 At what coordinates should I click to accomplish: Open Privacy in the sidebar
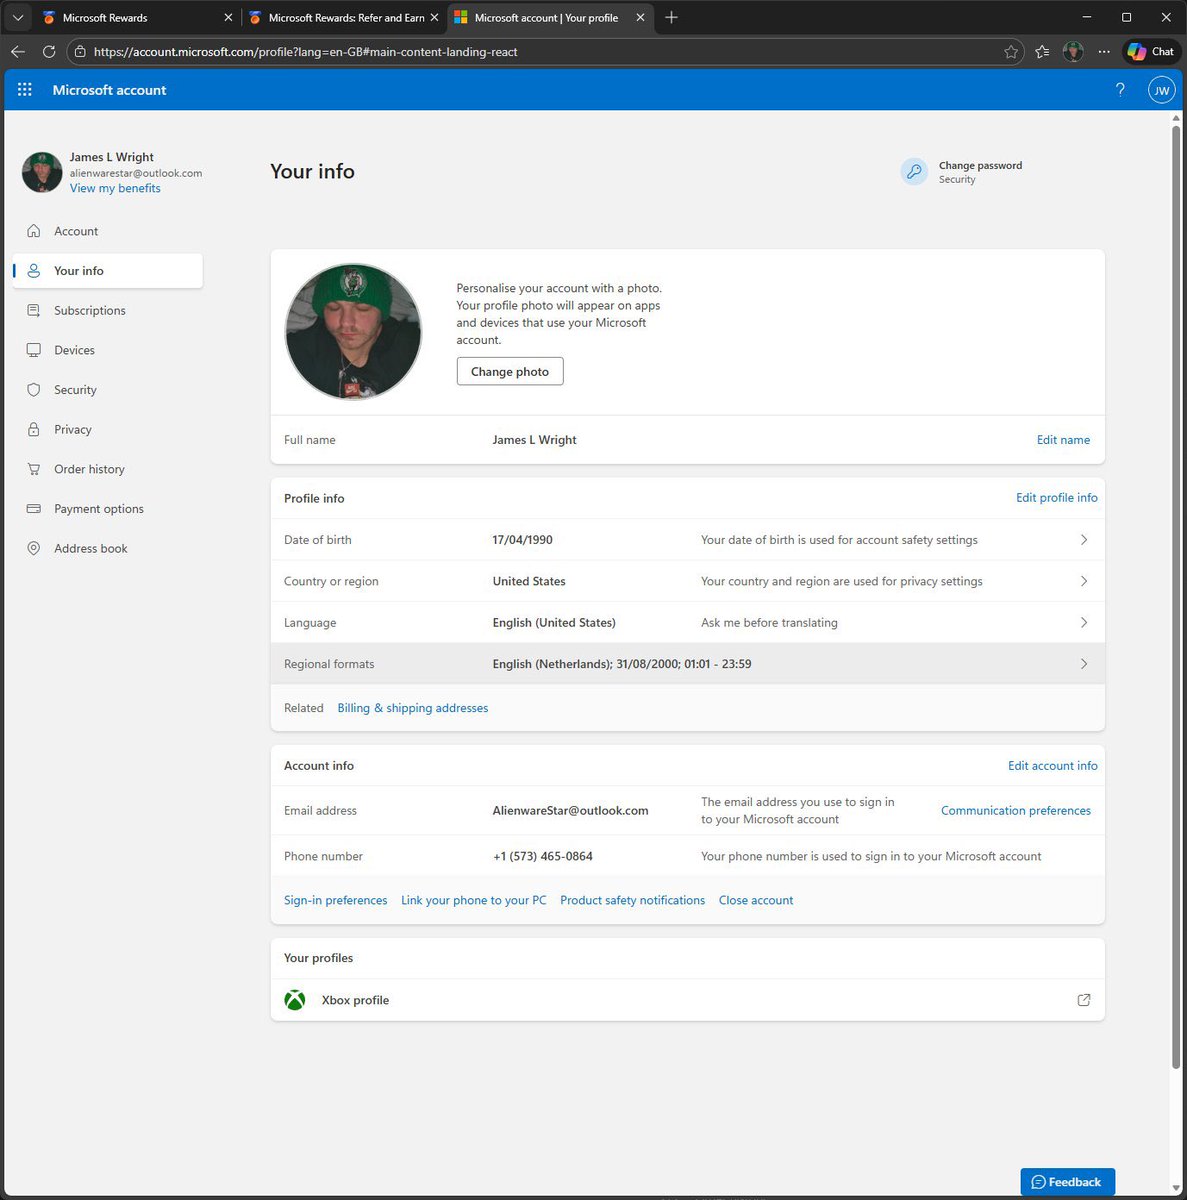click(108, 429)
